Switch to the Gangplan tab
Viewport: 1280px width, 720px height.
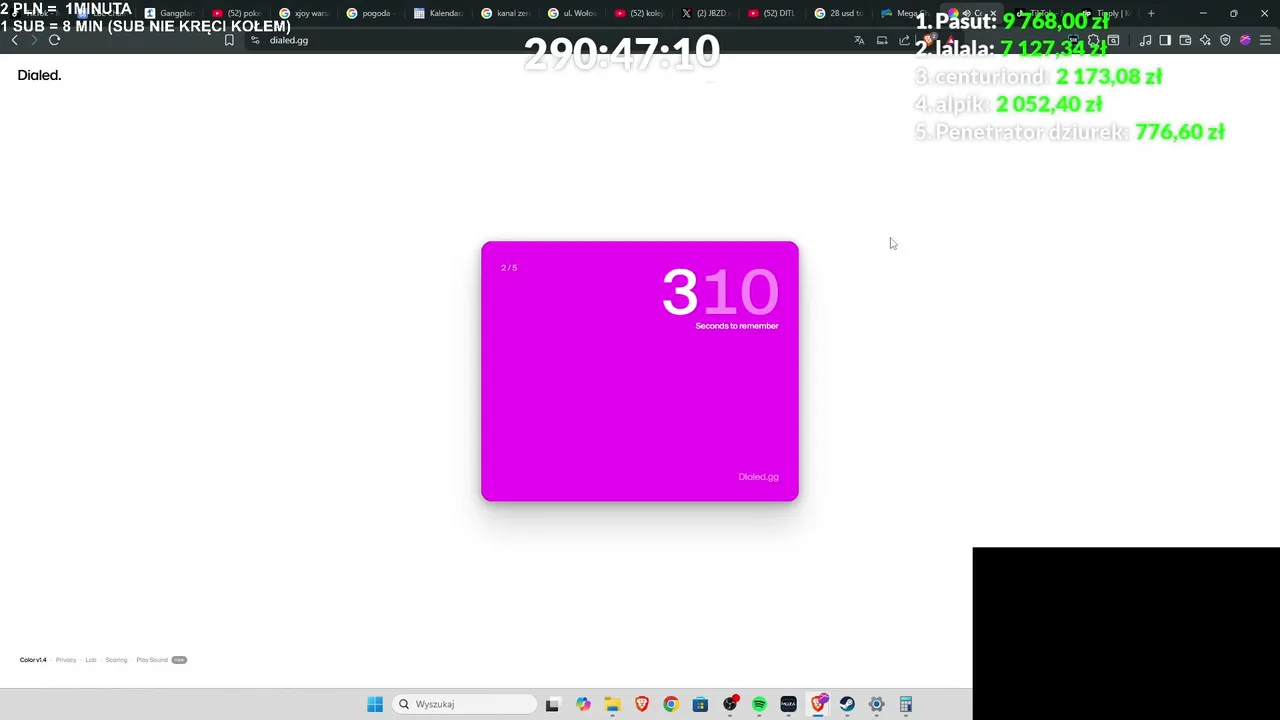[170, 13]
